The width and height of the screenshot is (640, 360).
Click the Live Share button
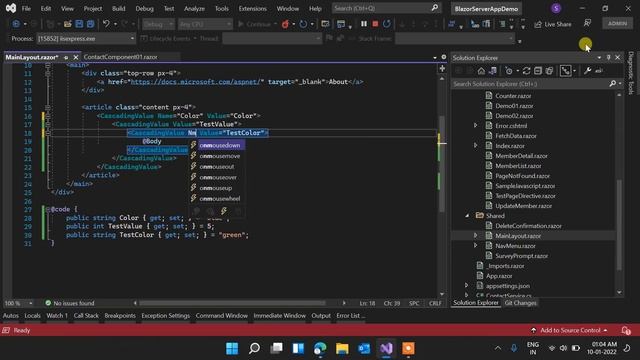[553, 24]
